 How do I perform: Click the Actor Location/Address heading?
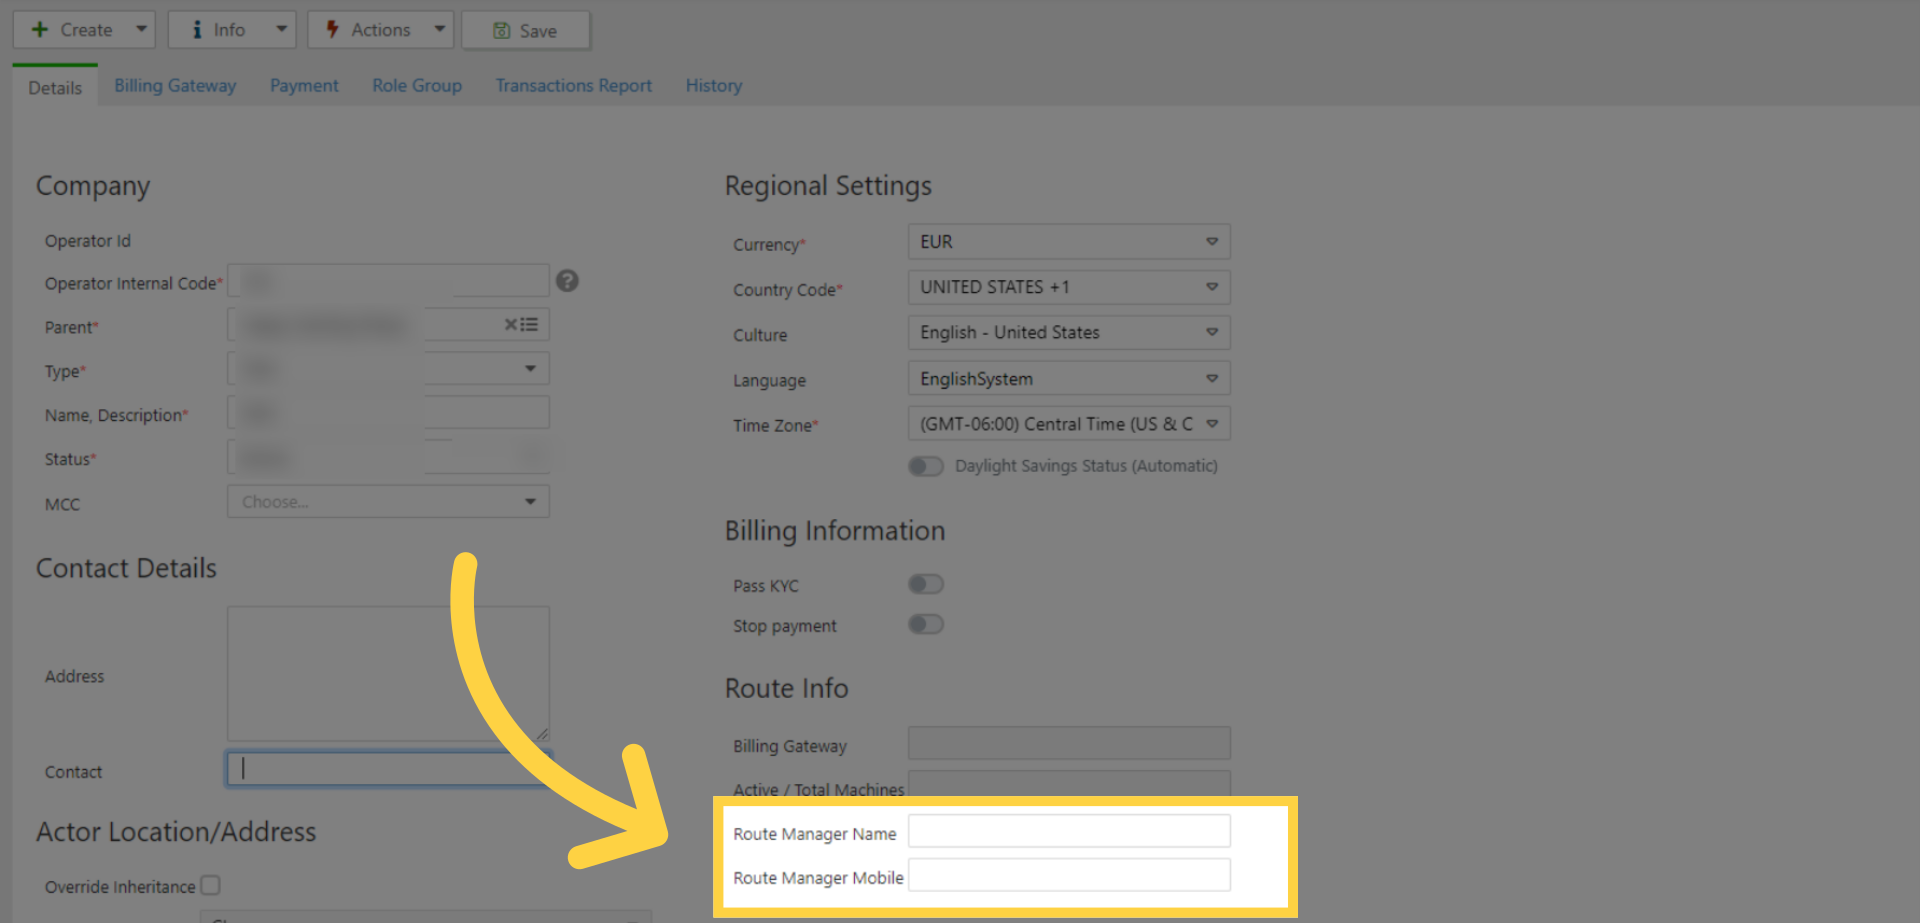176,832
